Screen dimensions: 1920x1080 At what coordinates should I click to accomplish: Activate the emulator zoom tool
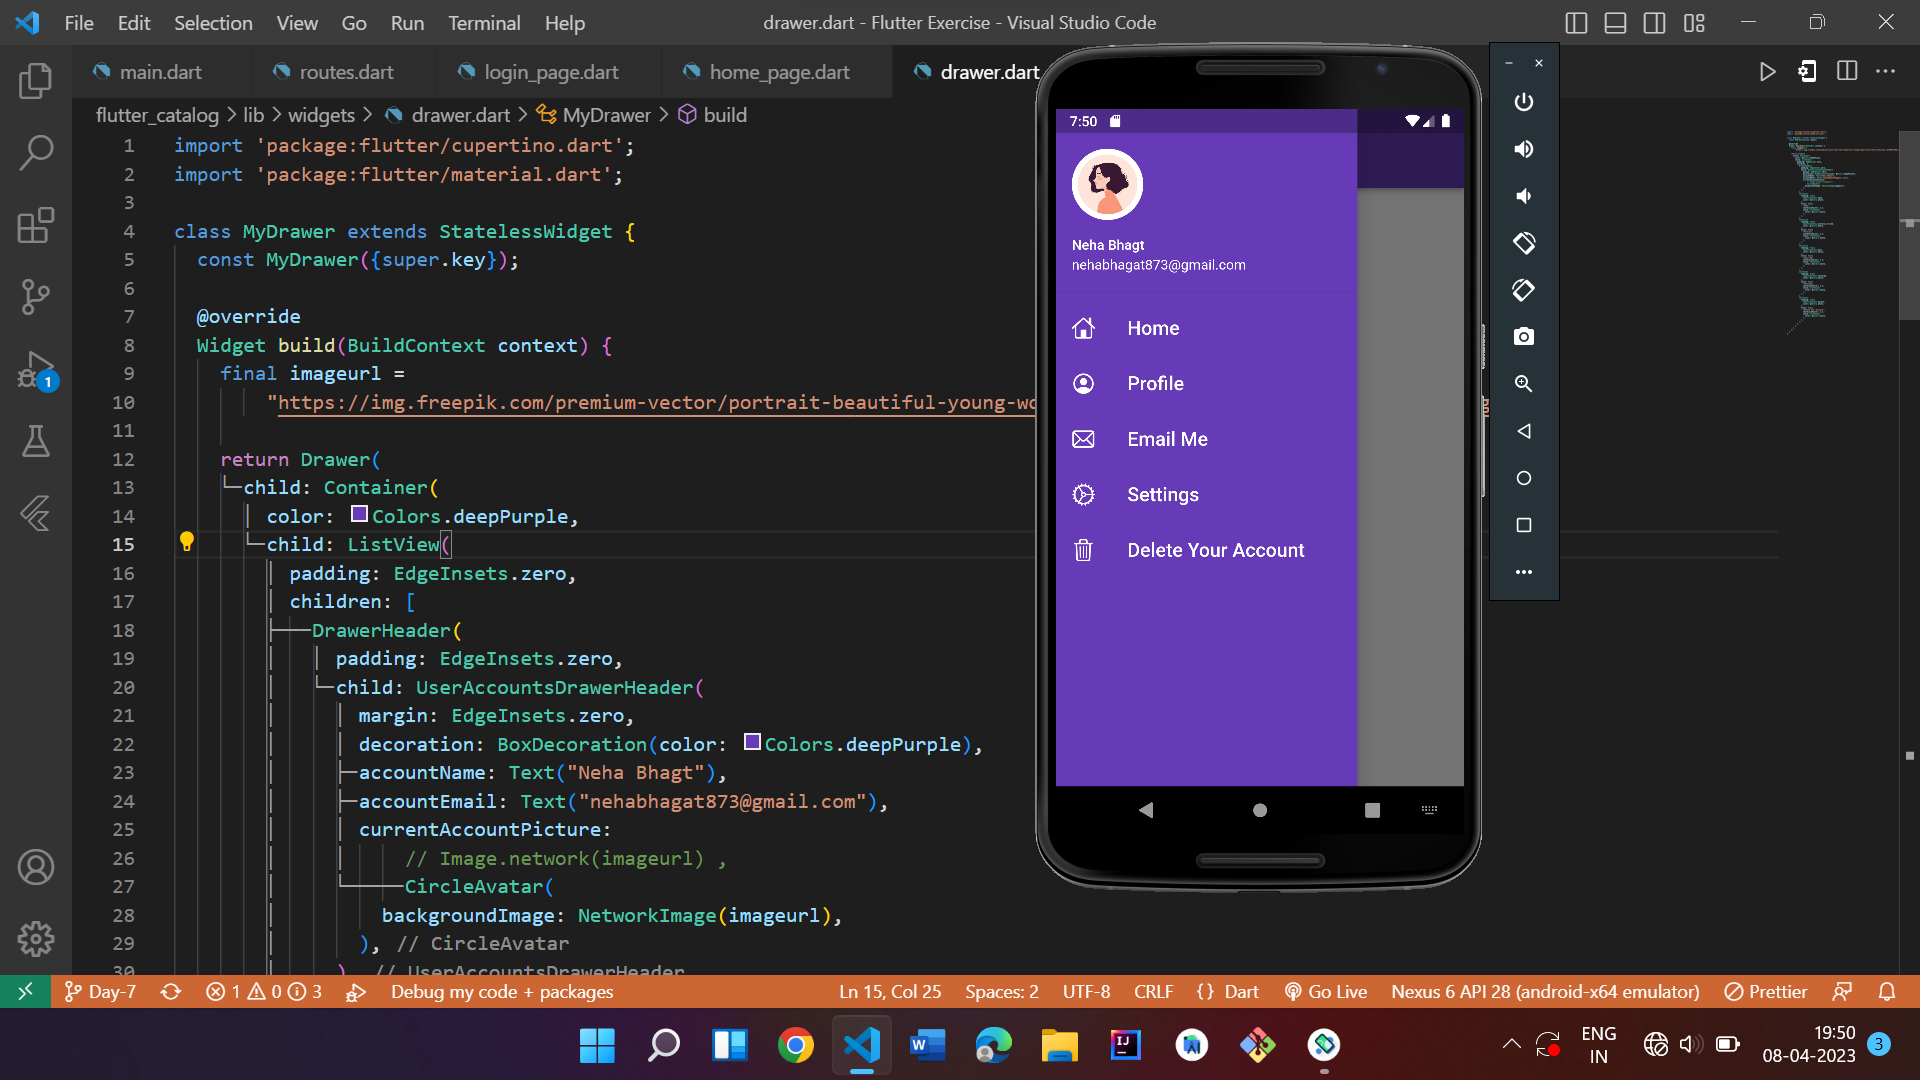click(1523, 384)
